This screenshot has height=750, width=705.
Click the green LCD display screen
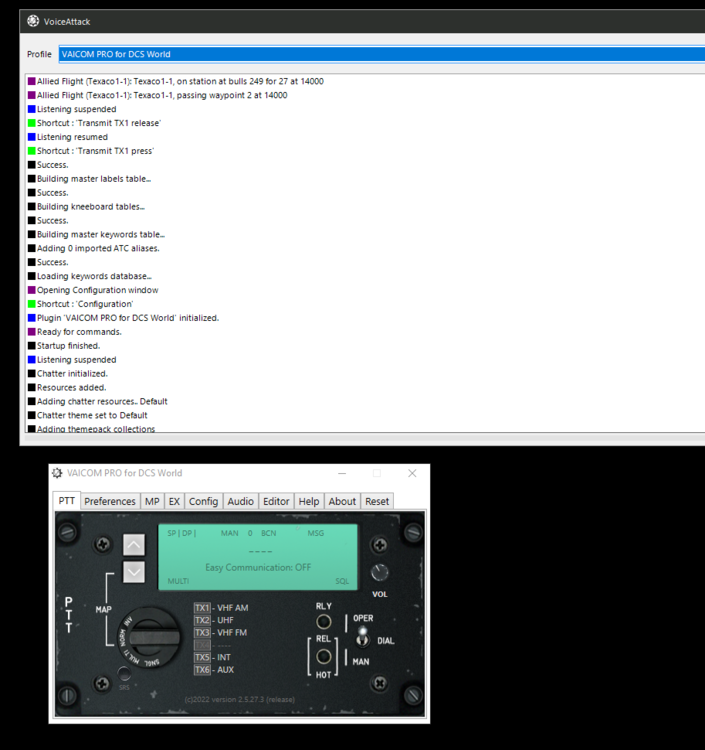[258, 557]
